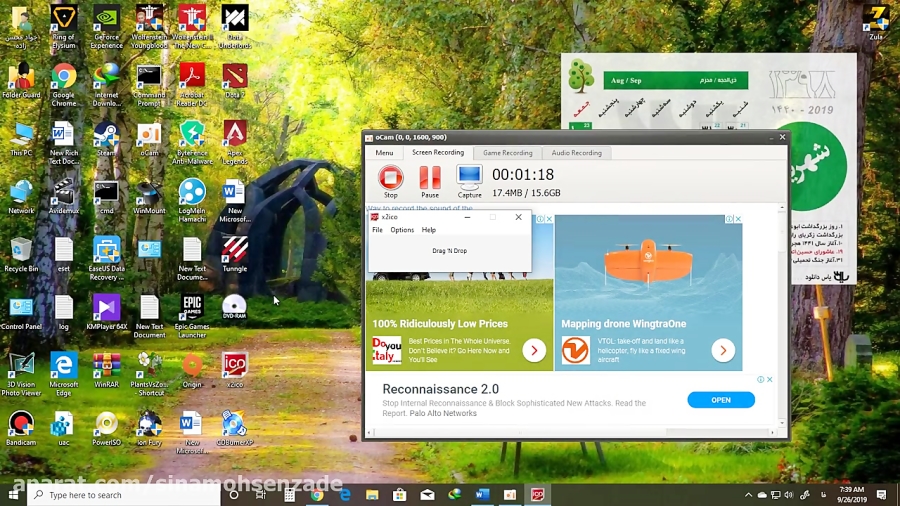Close the Reconnaissance 2.0 ad
This screenshot has height=506, width=900.
(x=770, y=379)
